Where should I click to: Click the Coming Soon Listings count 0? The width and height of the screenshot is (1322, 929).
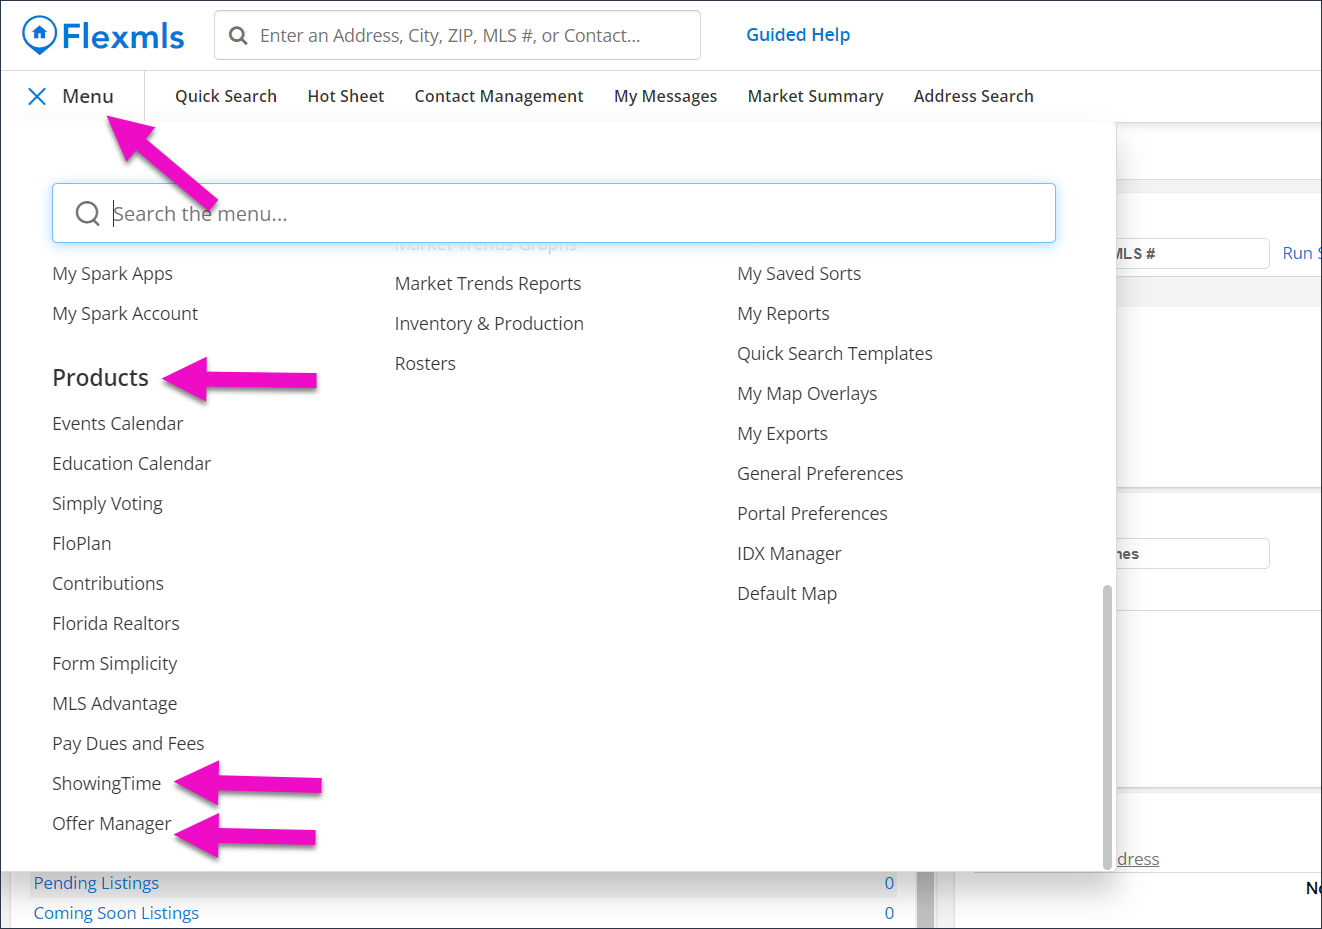pyautogui.click(x=889, y=913)
